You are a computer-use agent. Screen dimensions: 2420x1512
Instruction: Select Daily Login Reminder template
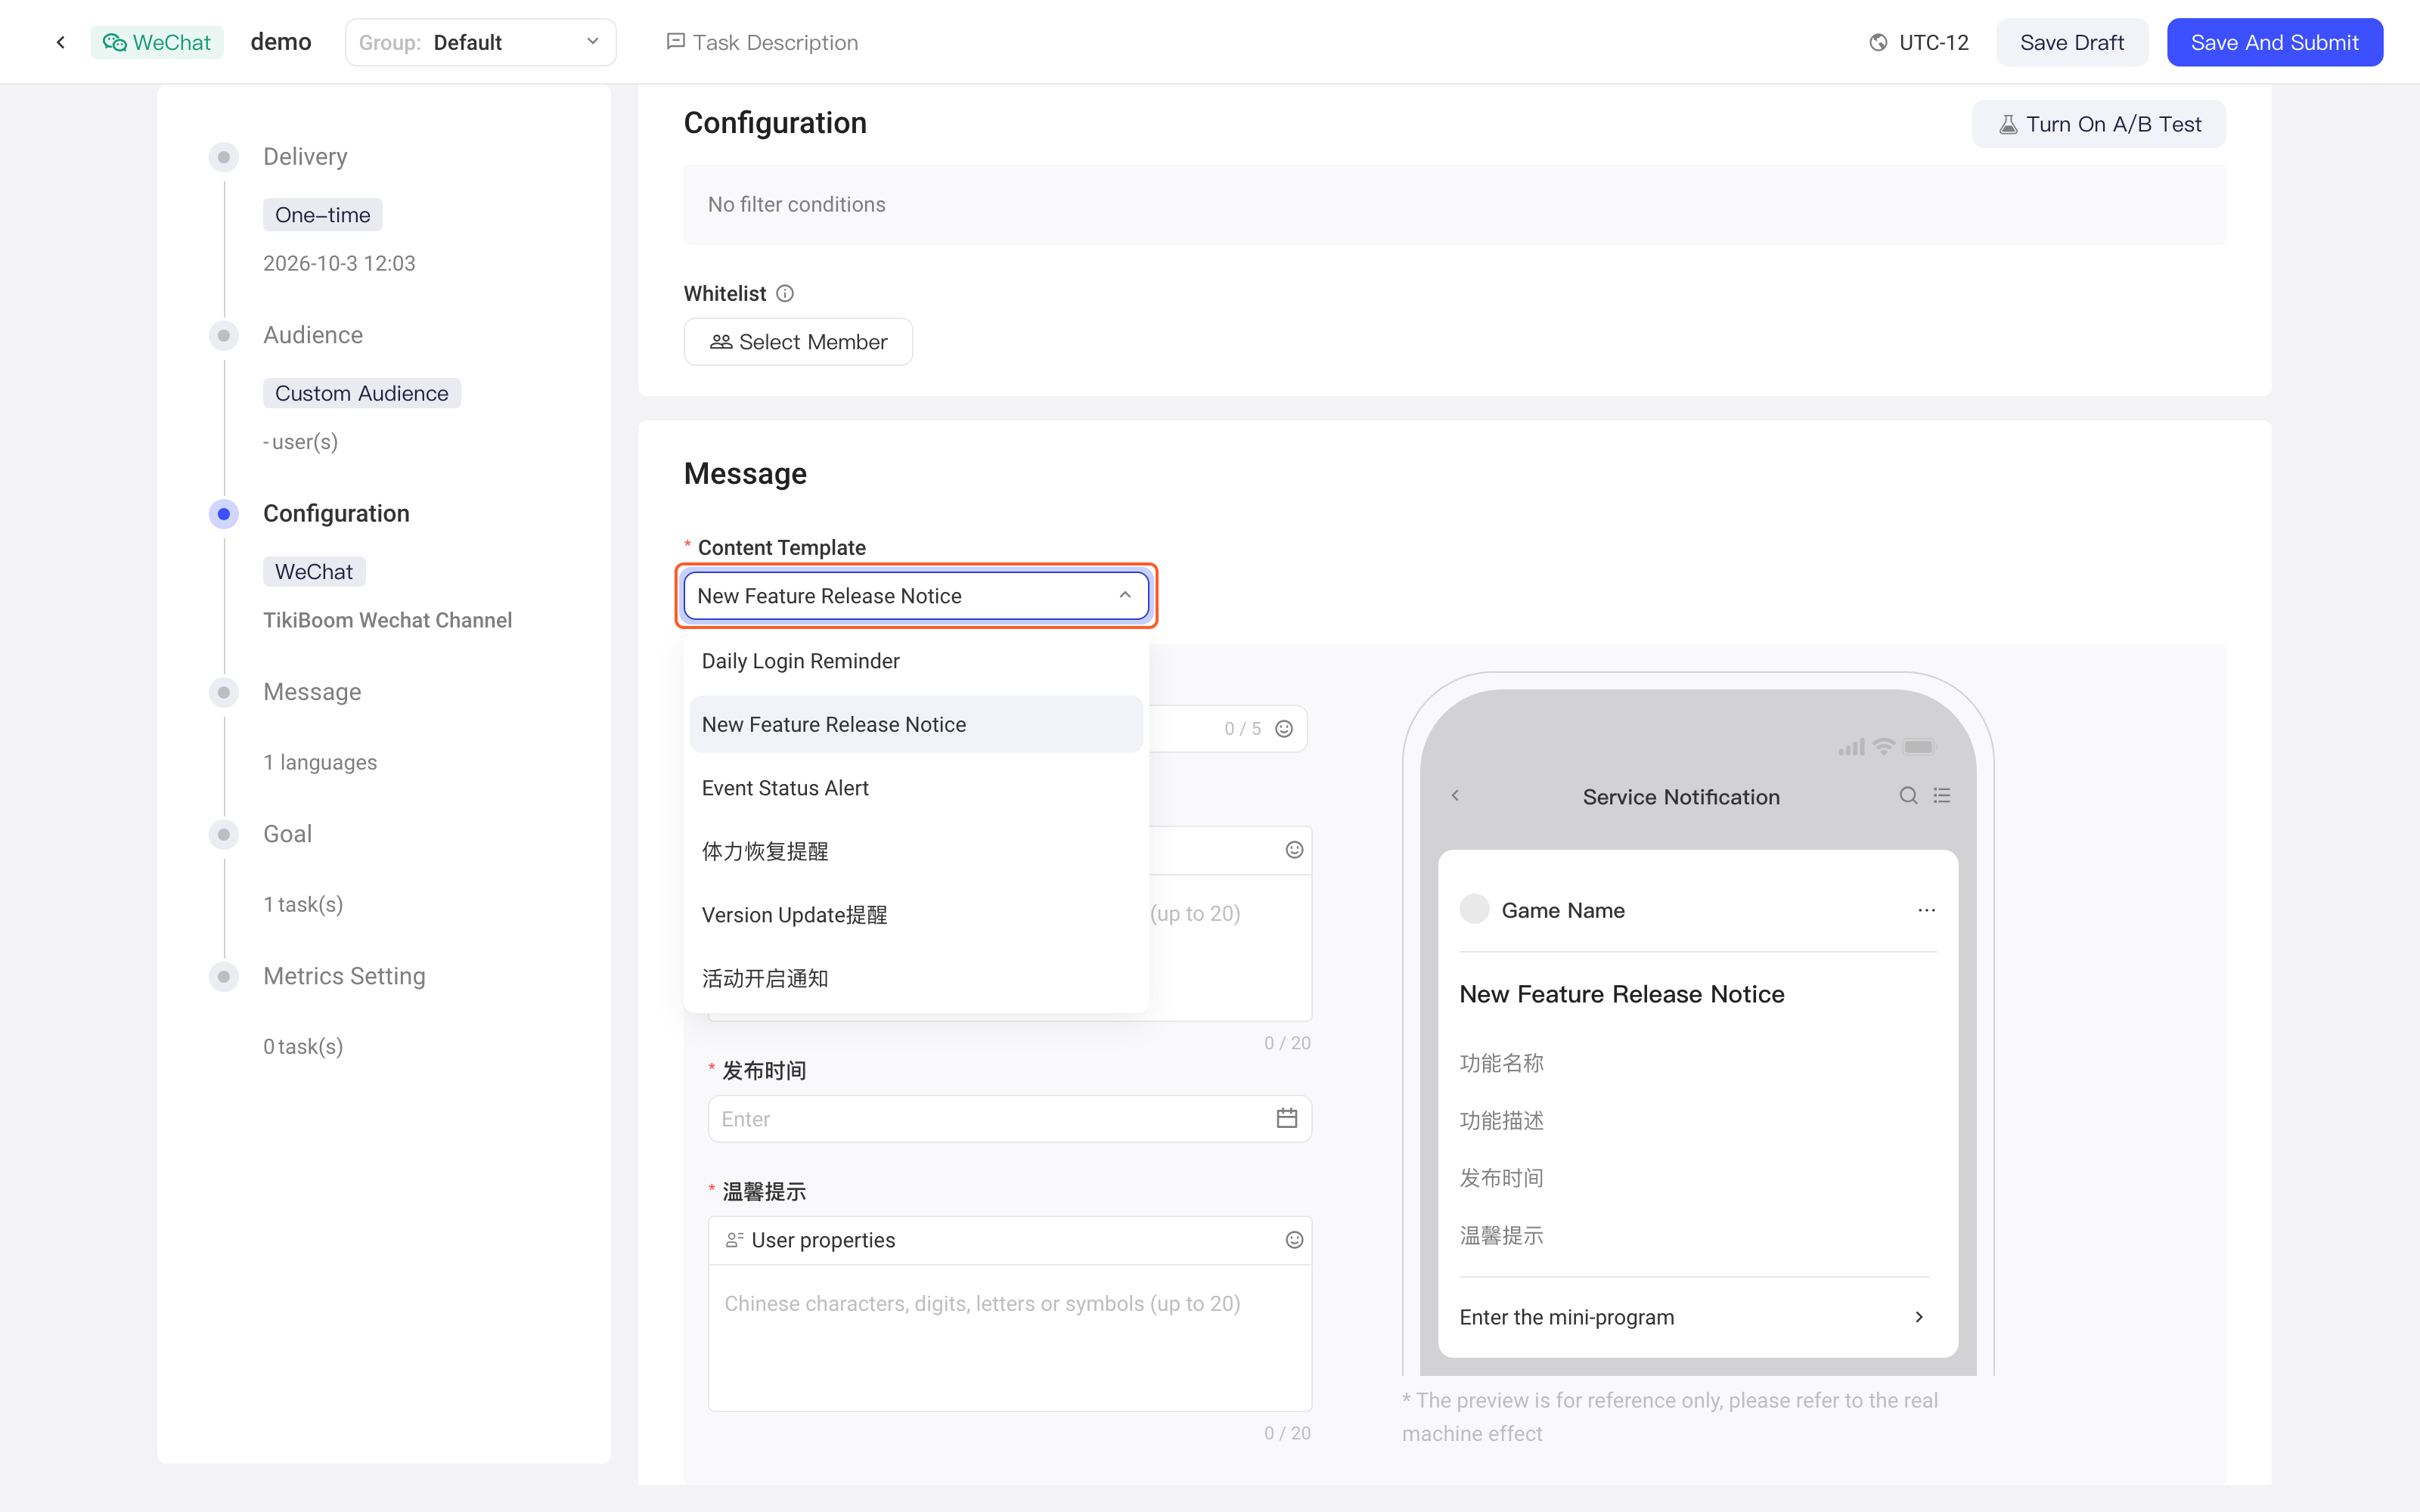click(916, 661)
